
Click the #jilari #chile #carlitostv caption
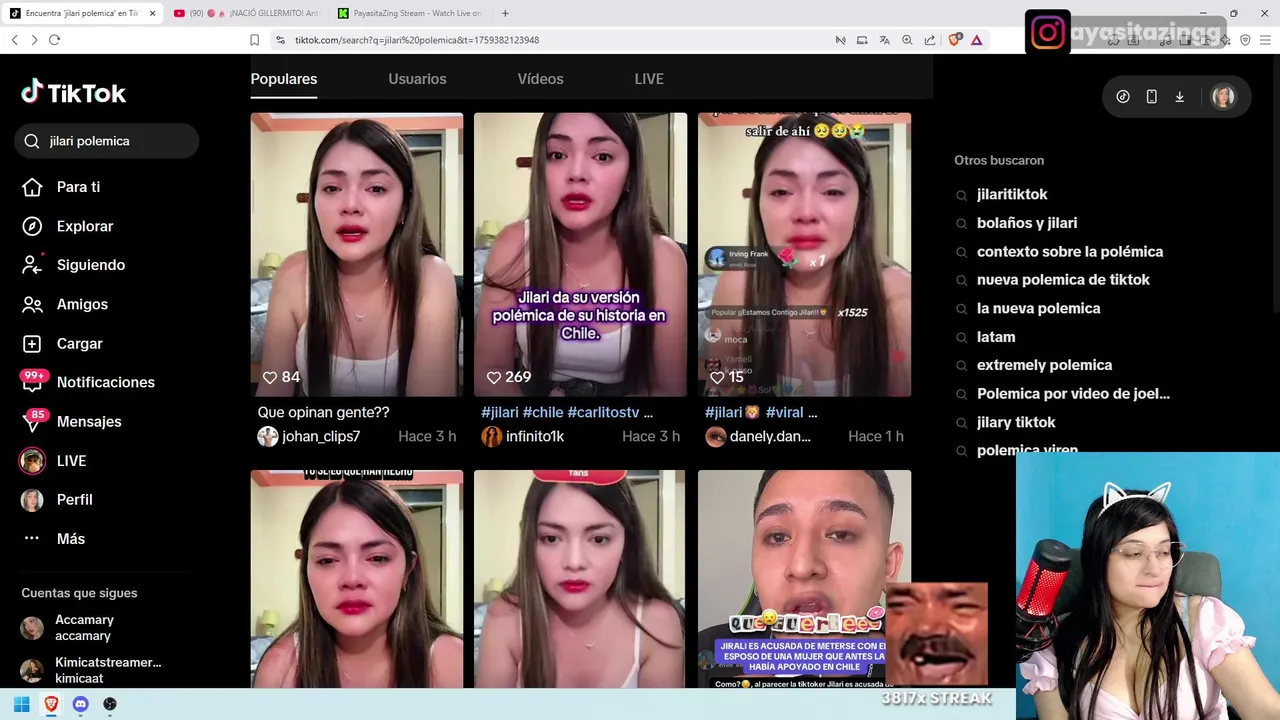[x=567, y=412]
